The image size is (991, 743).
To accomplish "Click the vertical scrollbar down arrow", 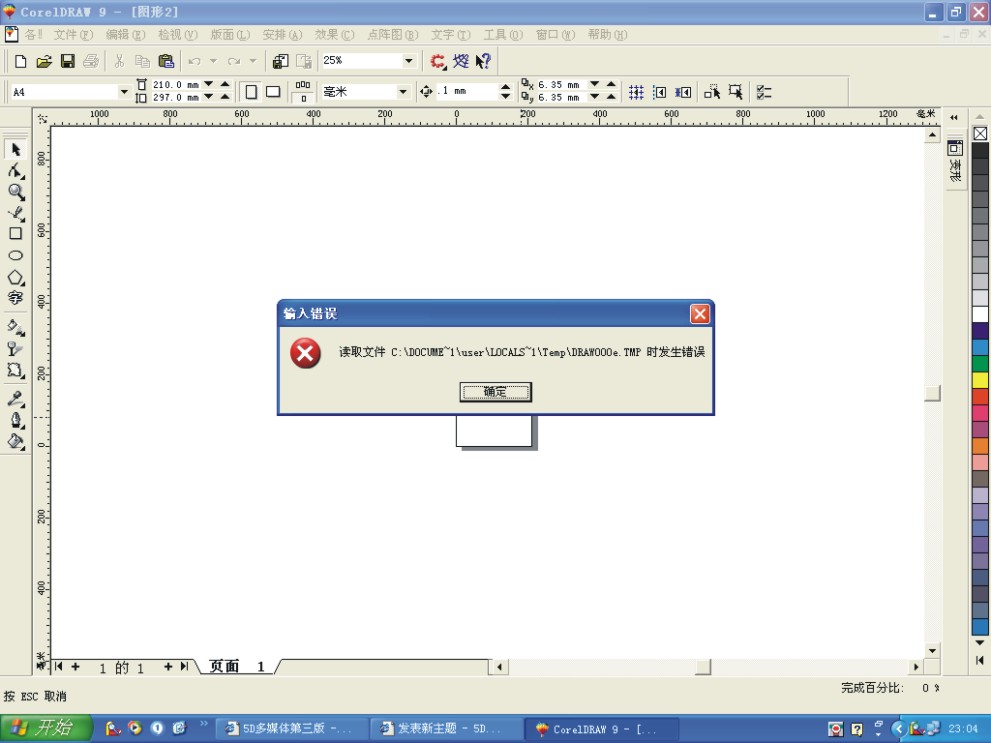I will 933,650.
